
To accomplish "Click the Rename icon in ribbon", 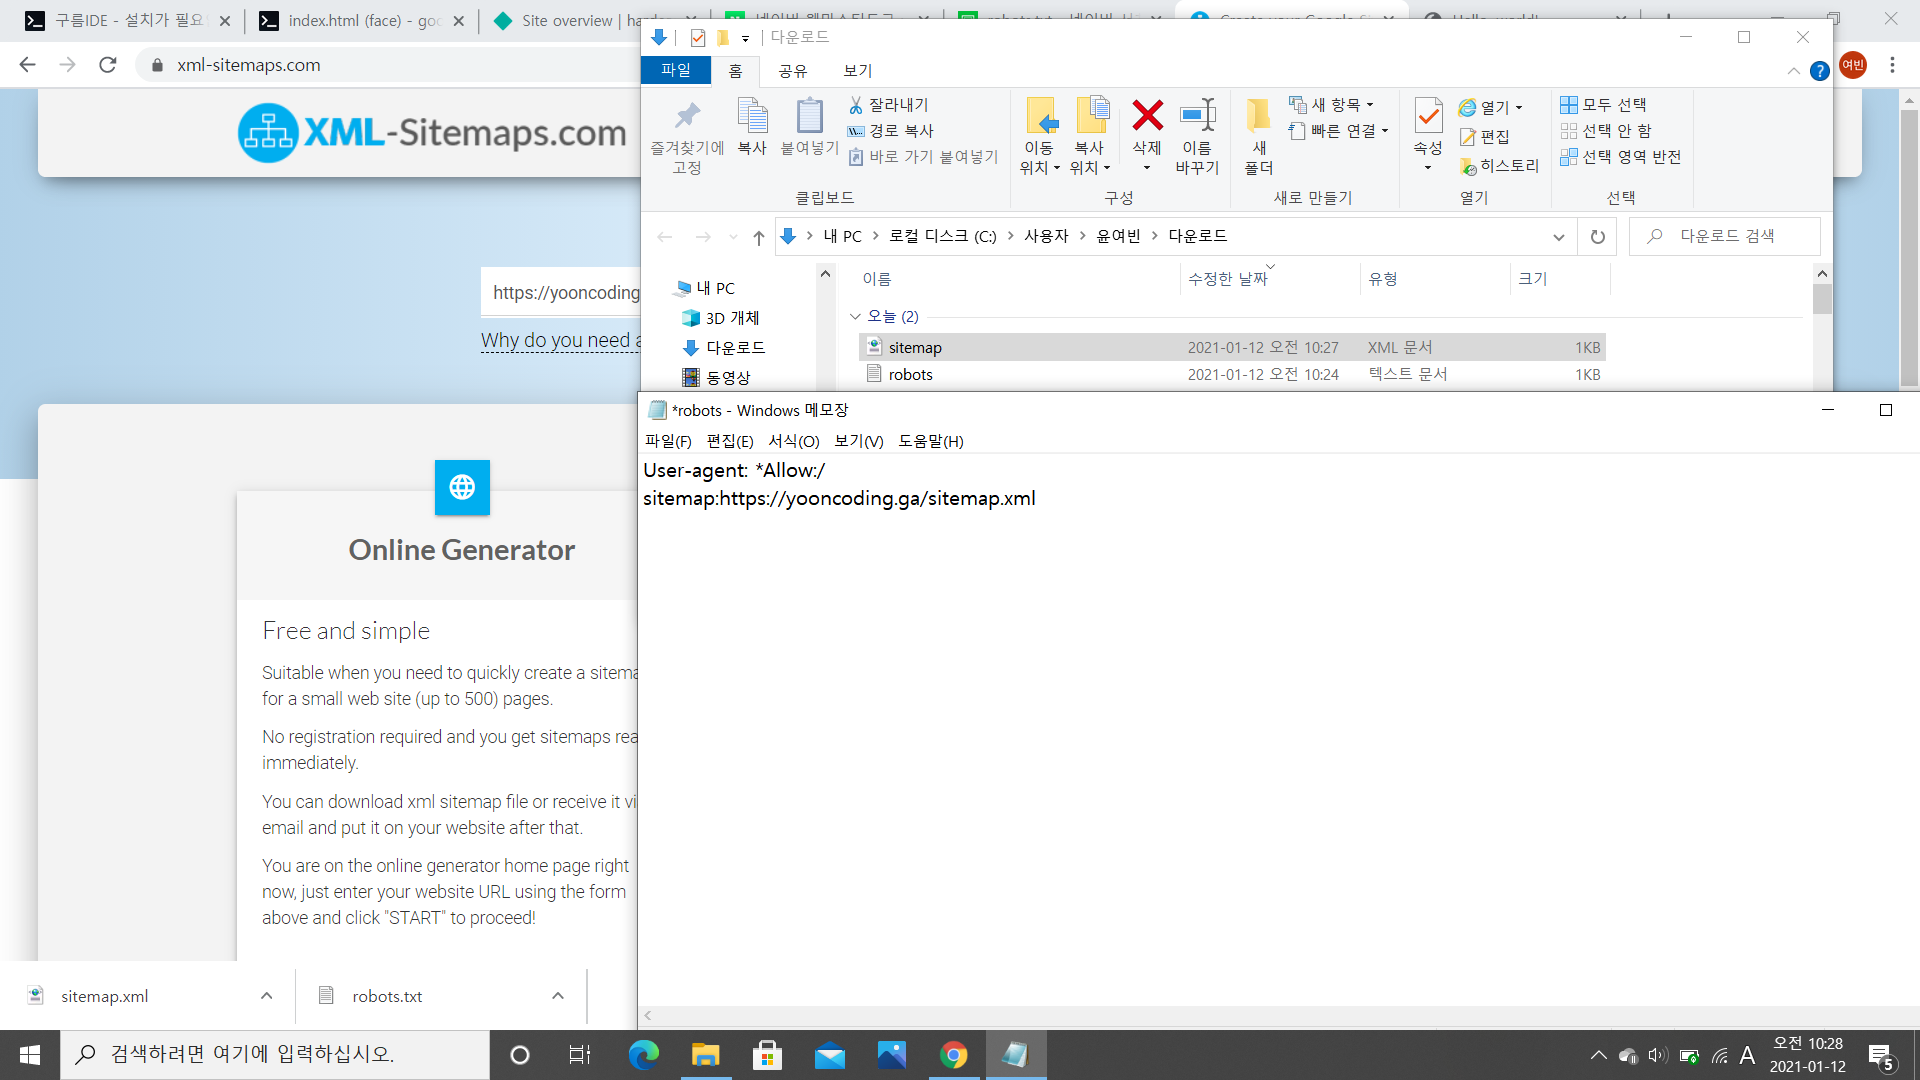I will coord(1197,116).
